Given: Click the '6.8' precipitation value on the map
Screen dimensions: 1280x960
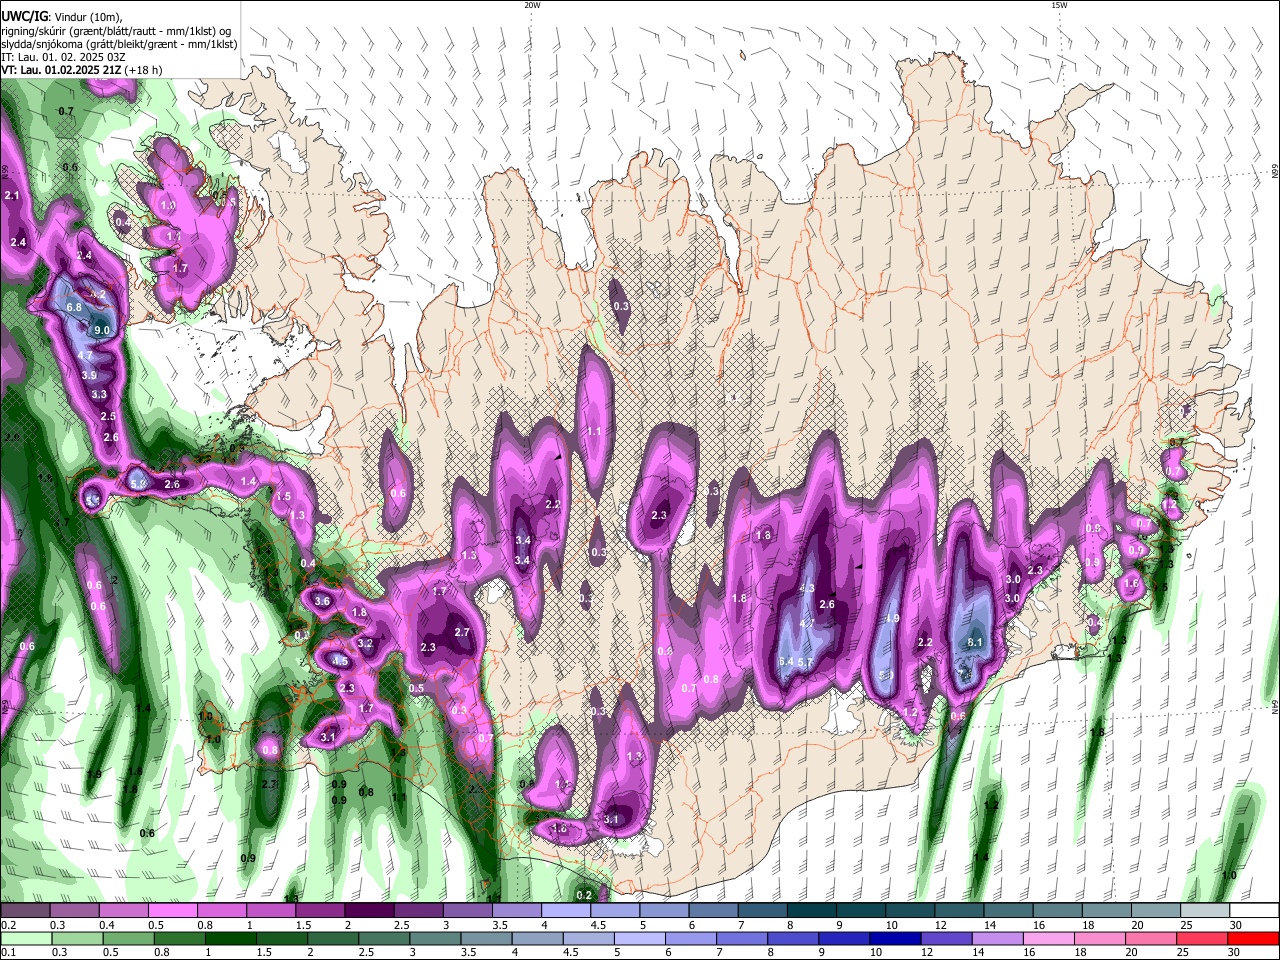Looking at the screenshot, I should pos(74,307).
